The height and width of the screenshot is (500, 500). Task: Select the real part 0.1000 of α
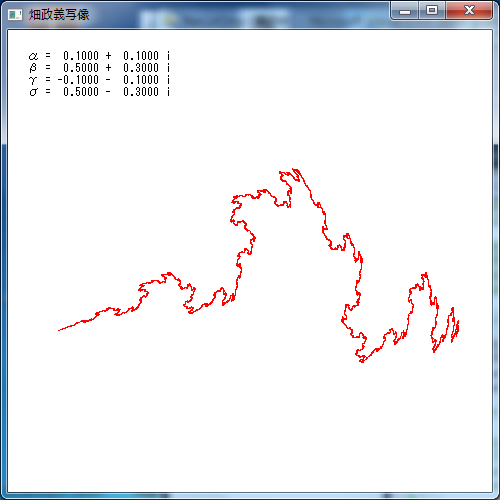pos(81,56)
